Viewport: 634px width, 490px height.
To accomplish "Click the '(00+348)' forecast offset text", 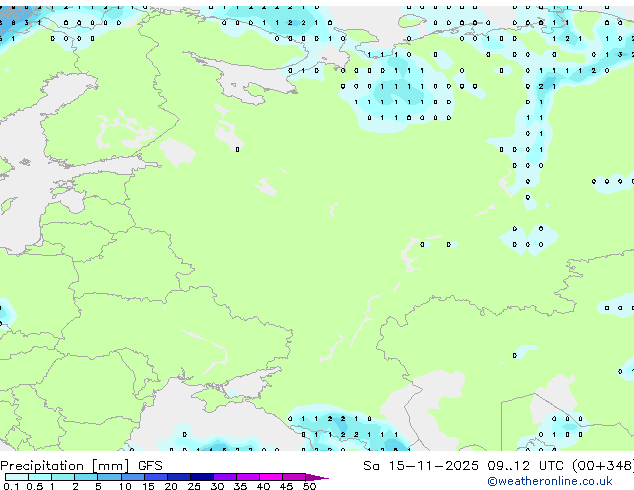I will (x=603, y=466).
